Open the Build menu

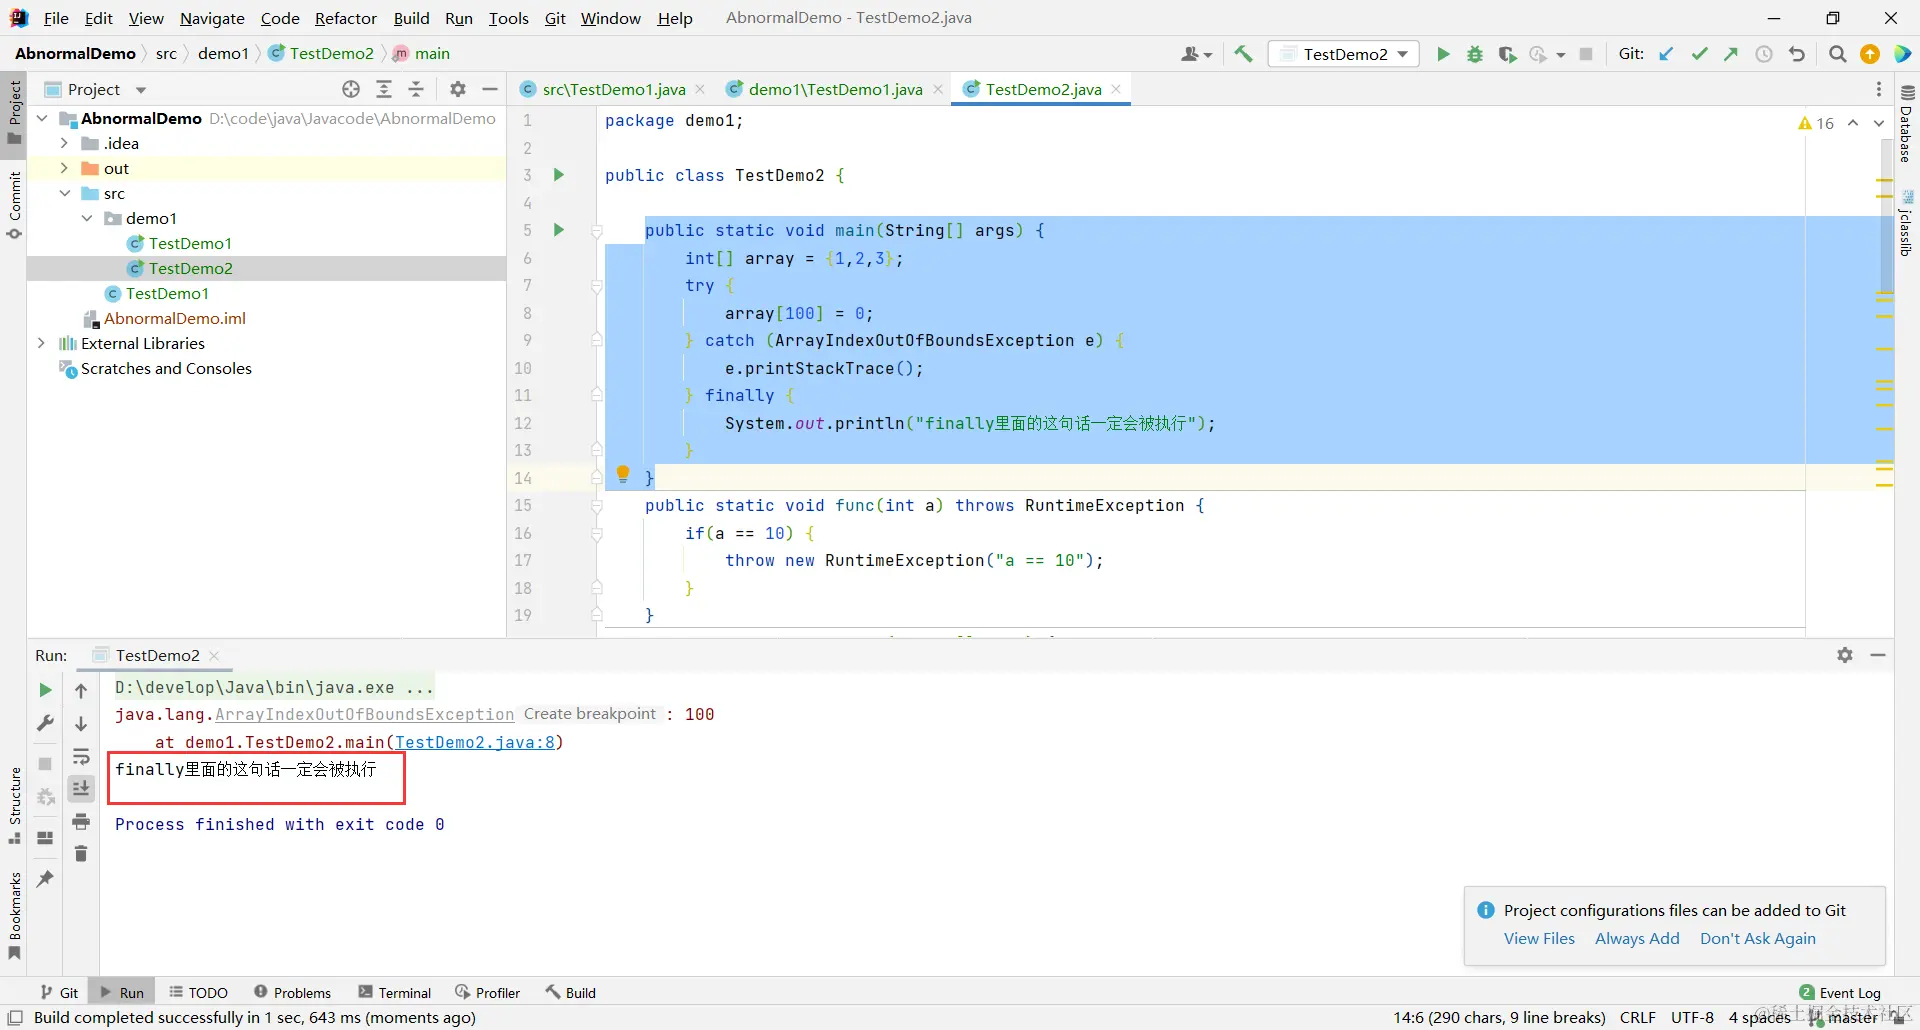tap(411, 18)
